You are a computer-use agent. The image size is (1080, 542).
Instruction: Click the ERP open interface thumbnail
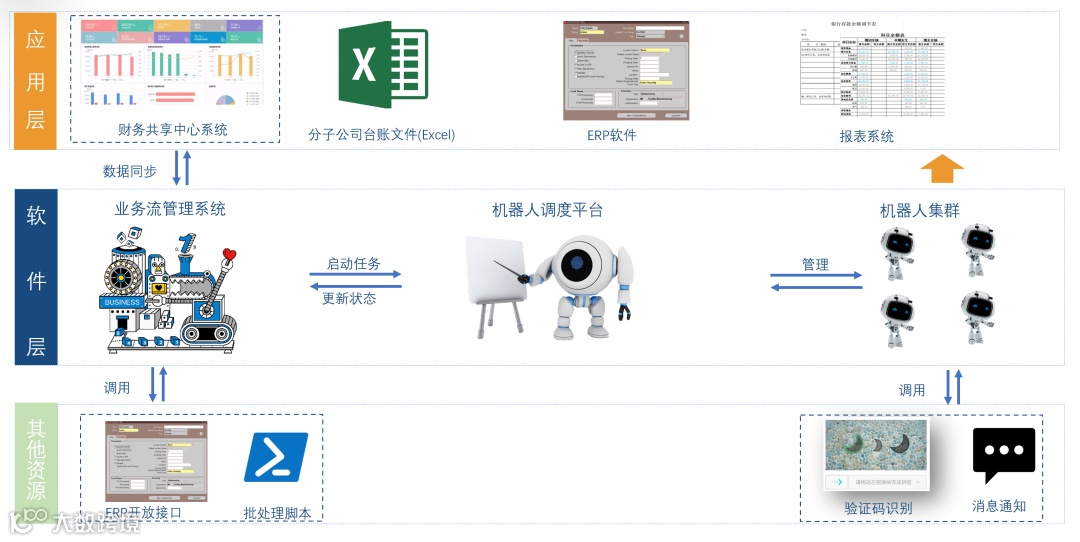click(156, 461)
